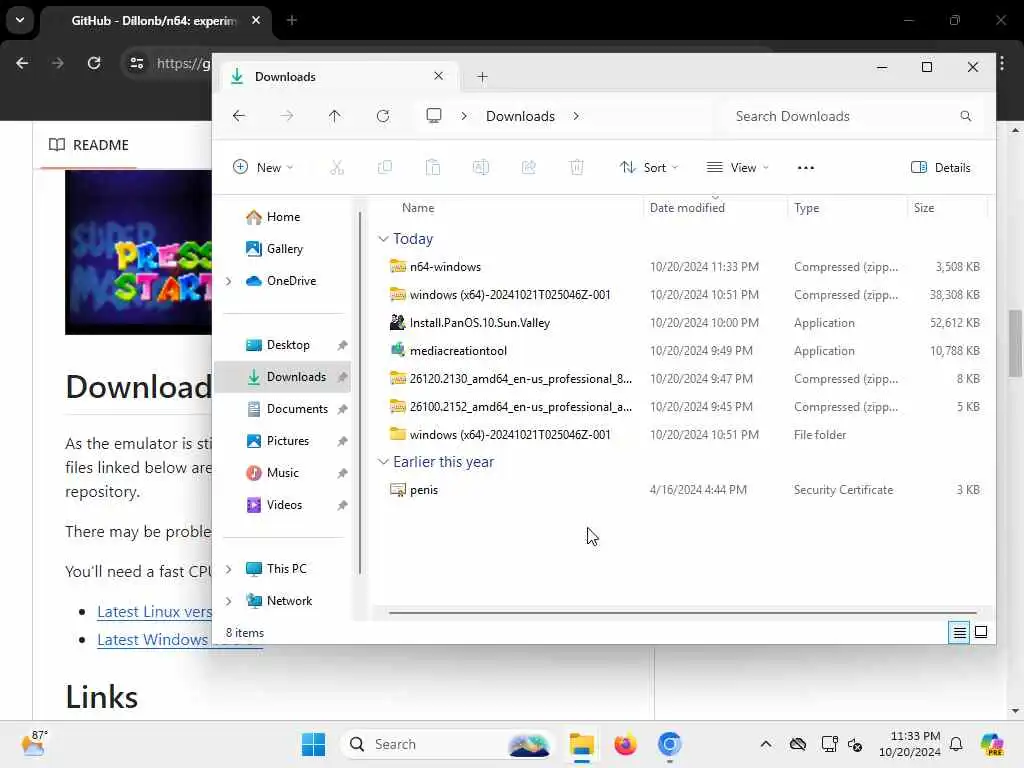Sort by the Date modified column header

tap(687, 208)
